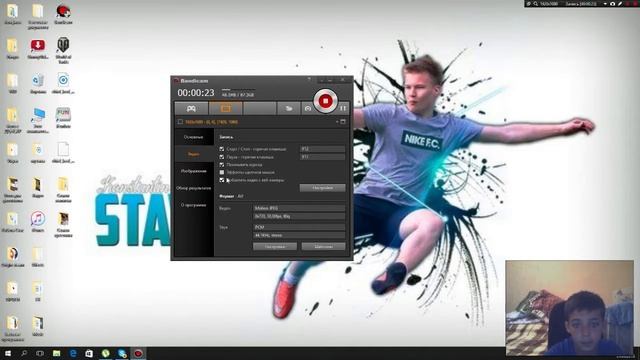
Task: Click the camera icon in top recording bar
Action: (612, 4)
